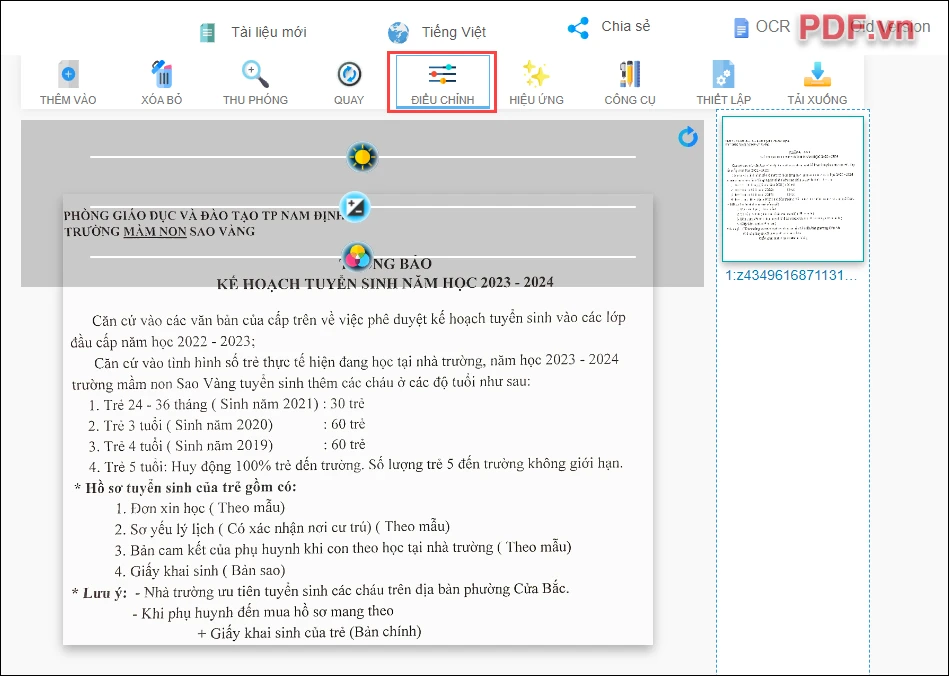Click the line '1. Đơn xin học ( Theo mẫu)'

tap(200, 508)
